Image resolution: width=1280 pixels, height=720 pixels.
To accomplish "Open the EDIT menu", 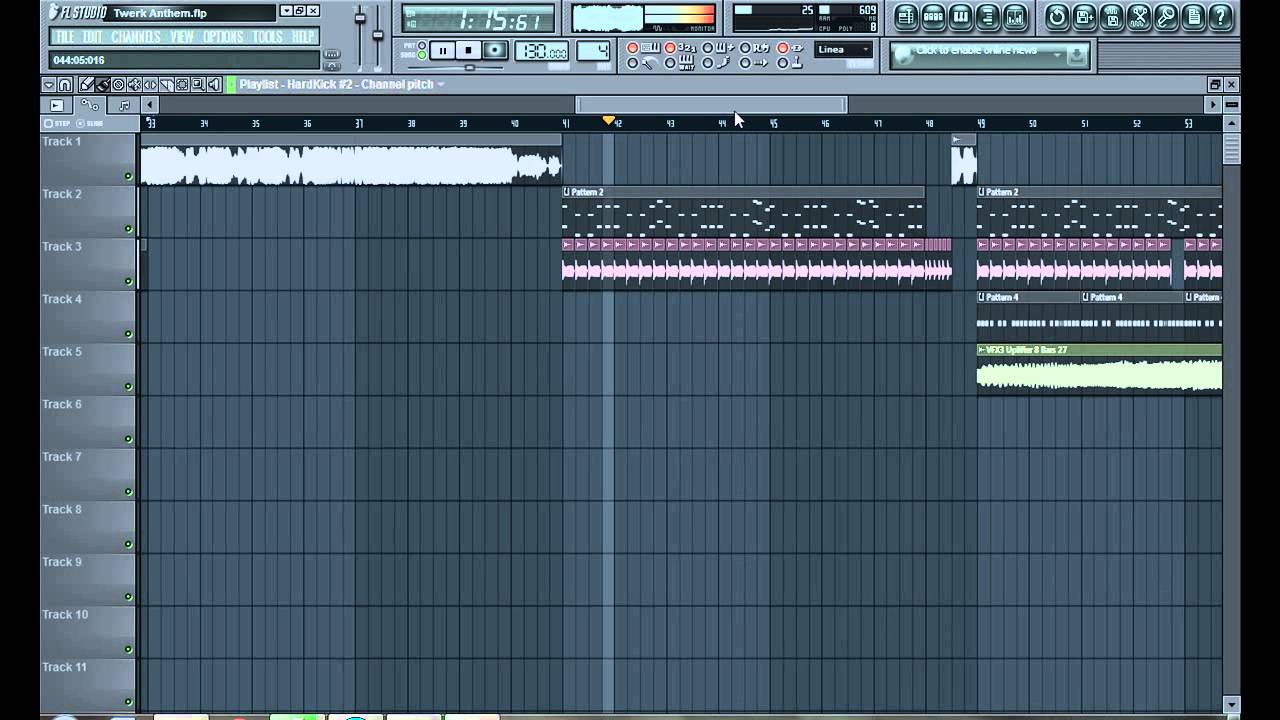I will (x=93, y=37).
